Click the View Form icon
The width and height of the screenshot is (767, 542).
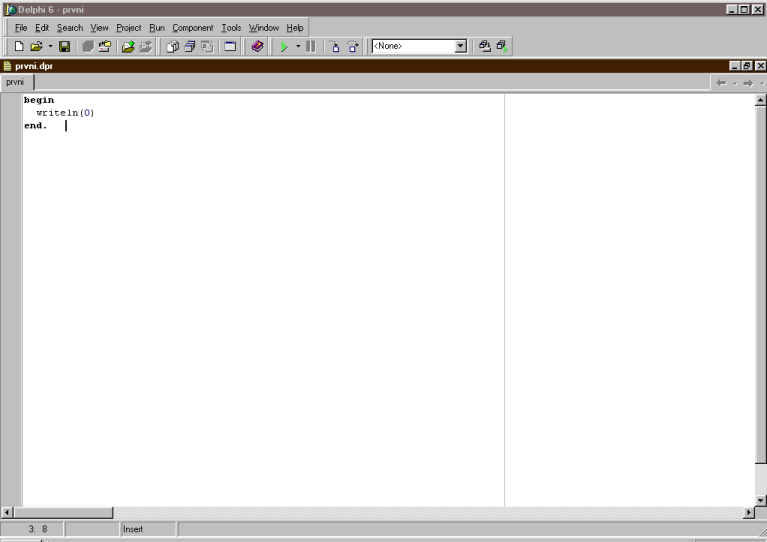(x=190, y=46)
